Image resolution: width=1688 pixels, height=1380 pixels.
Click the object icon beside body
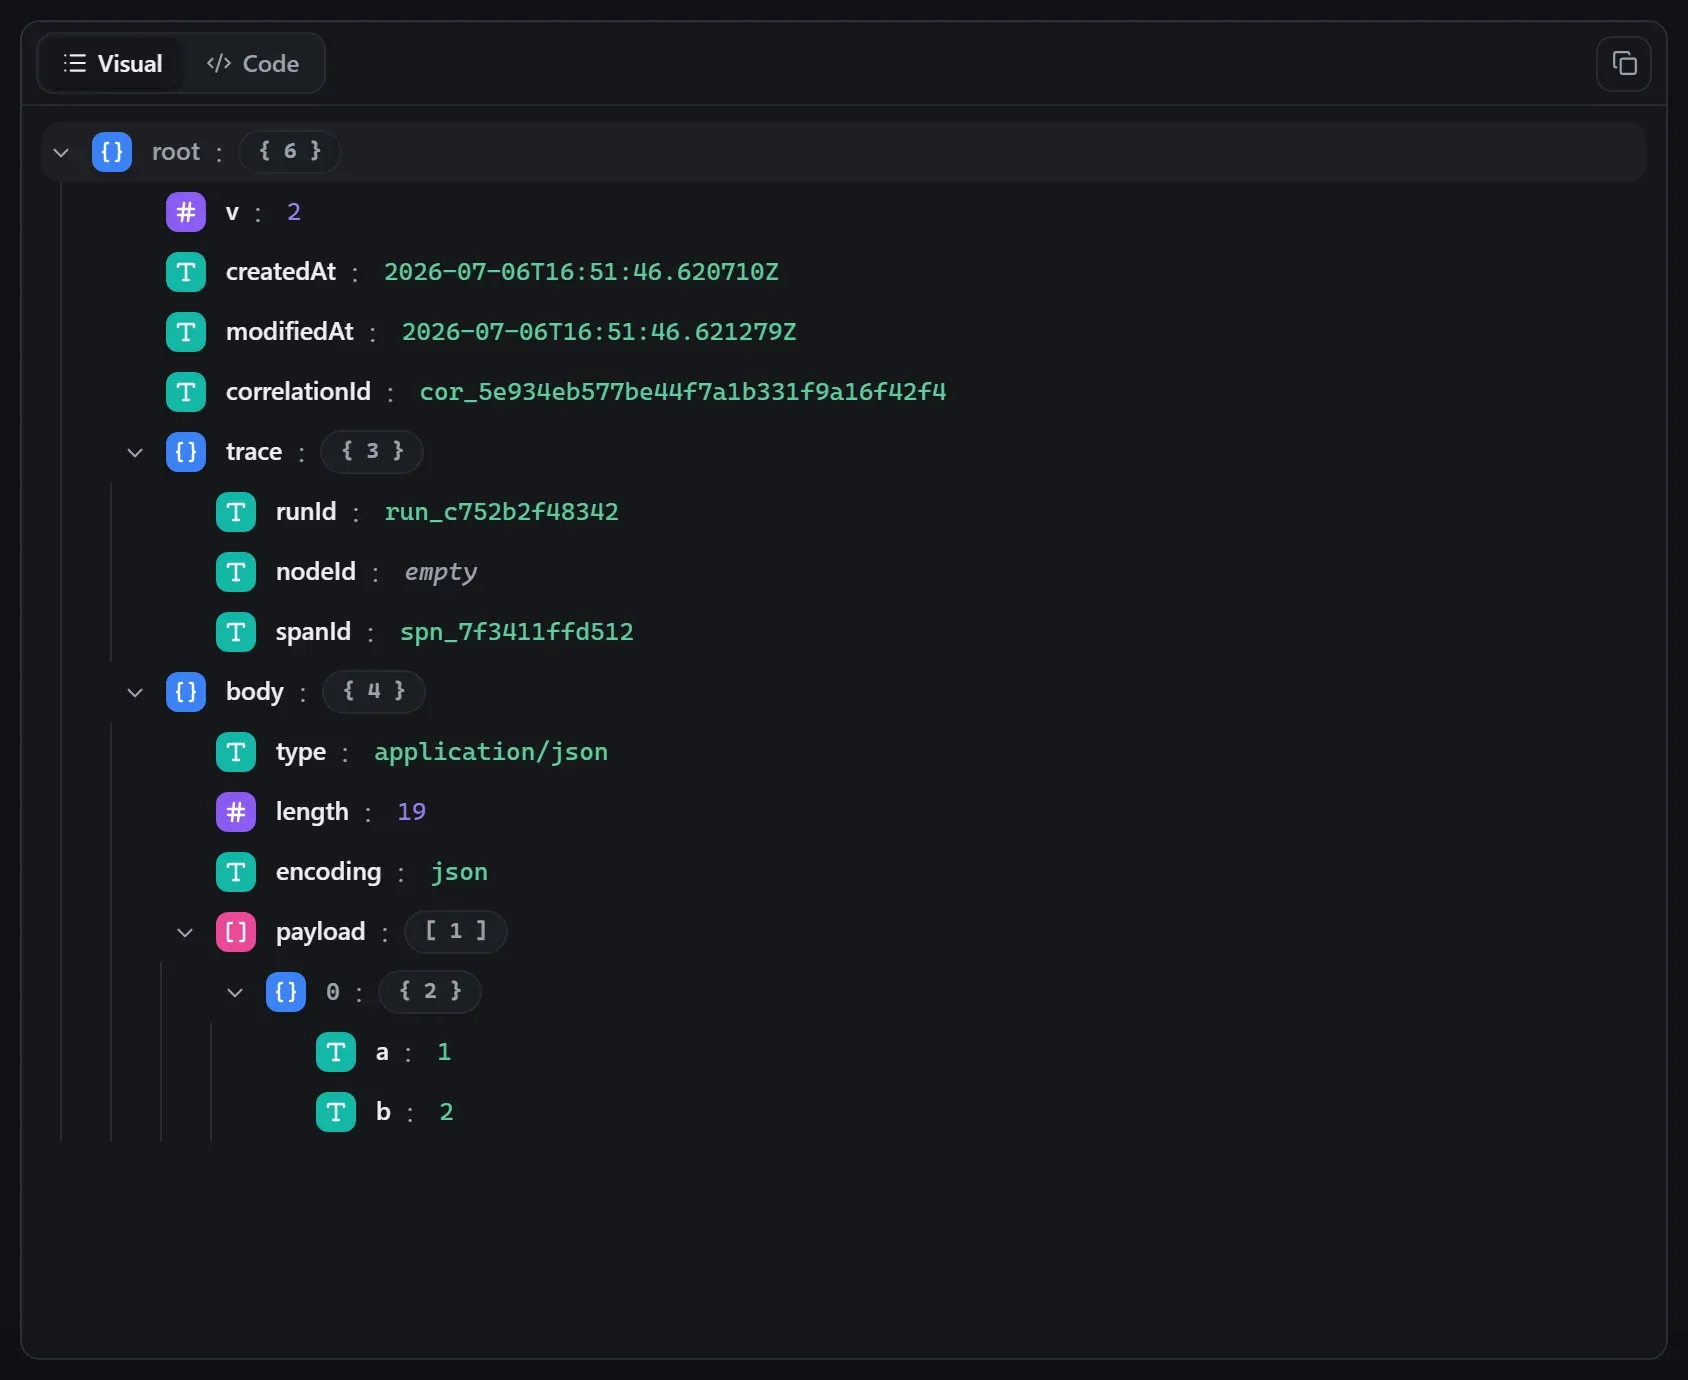pyautogui.click(x=186, y=692)
